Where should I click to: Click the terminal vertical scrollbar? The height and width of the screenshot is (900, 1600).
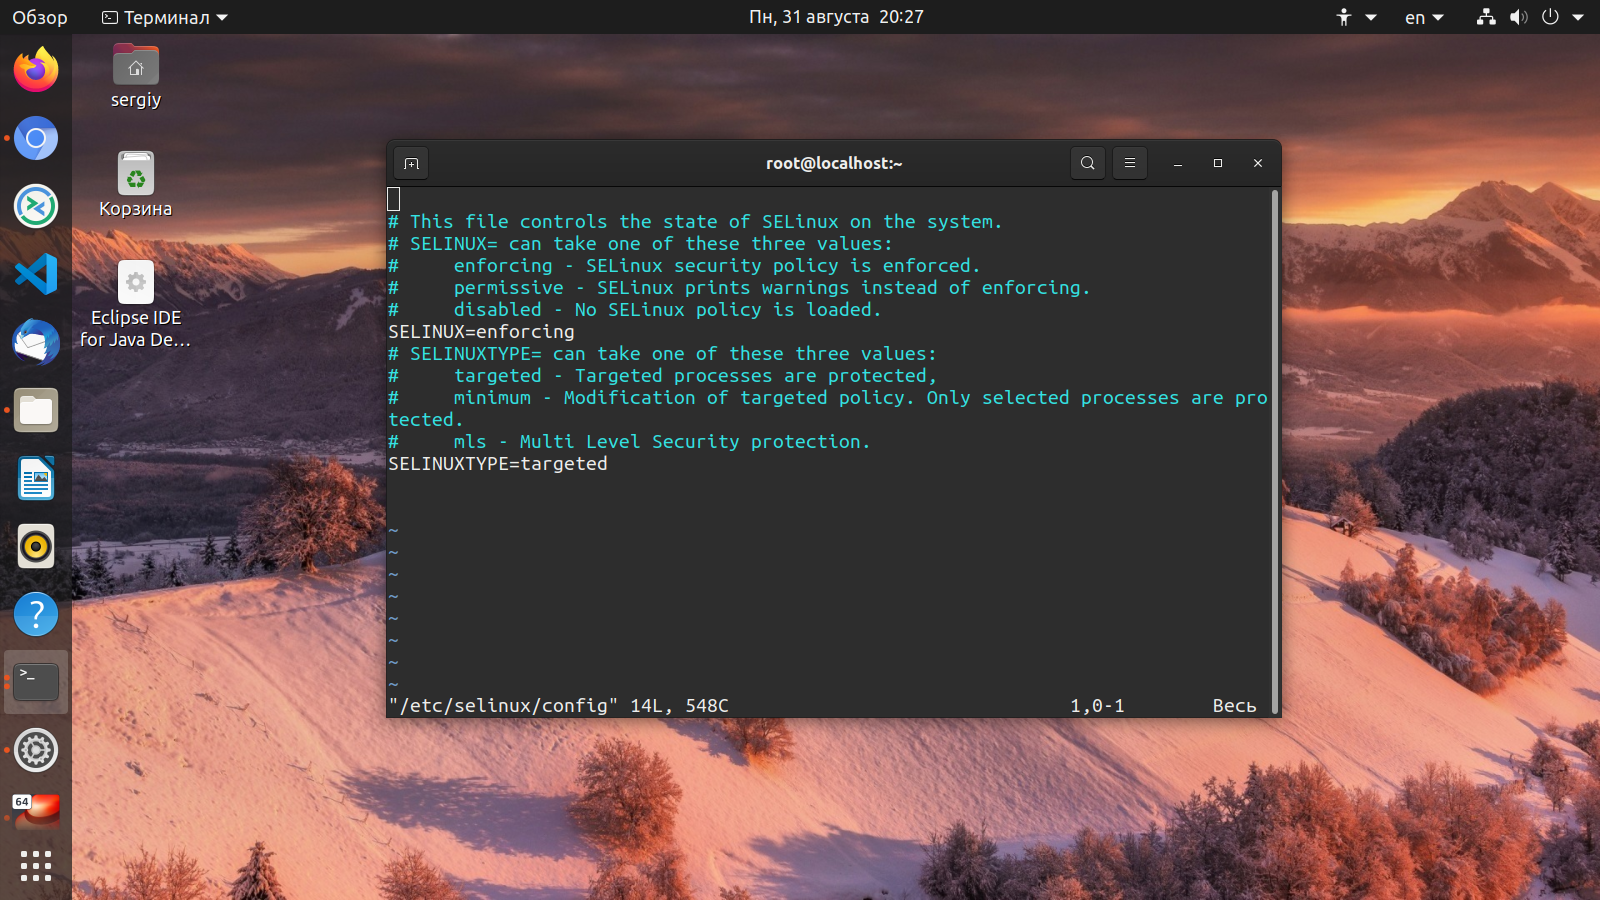(x=1275, y=450)
